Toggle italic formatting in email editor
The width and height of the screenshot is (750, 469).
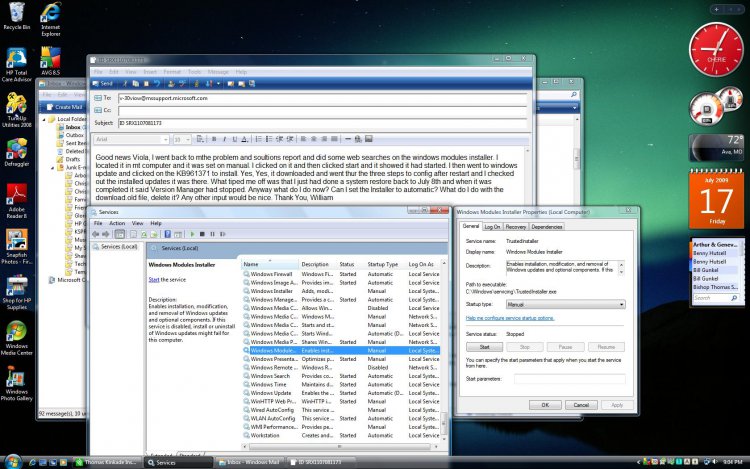point(224,139)
